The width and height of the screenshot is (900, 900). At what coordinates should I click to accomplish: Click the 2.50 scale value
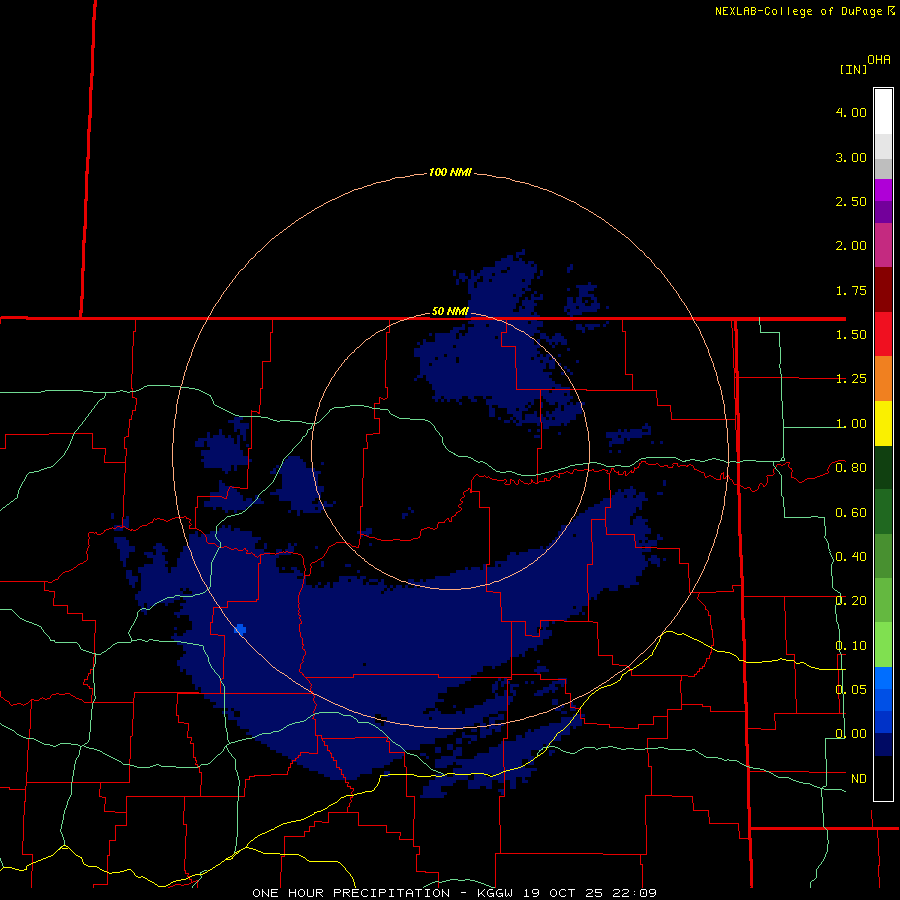pos(851,201)
